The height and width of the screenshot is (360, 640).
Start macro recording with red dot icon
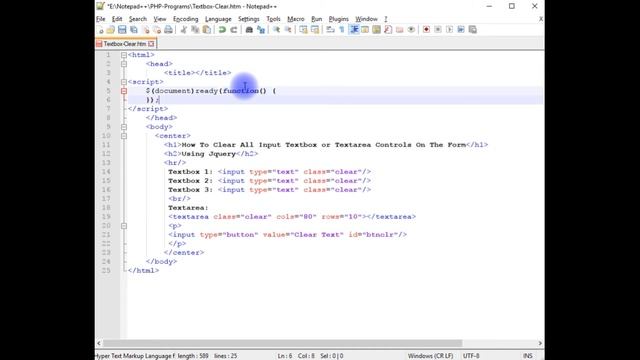click(x=426, y=30)
